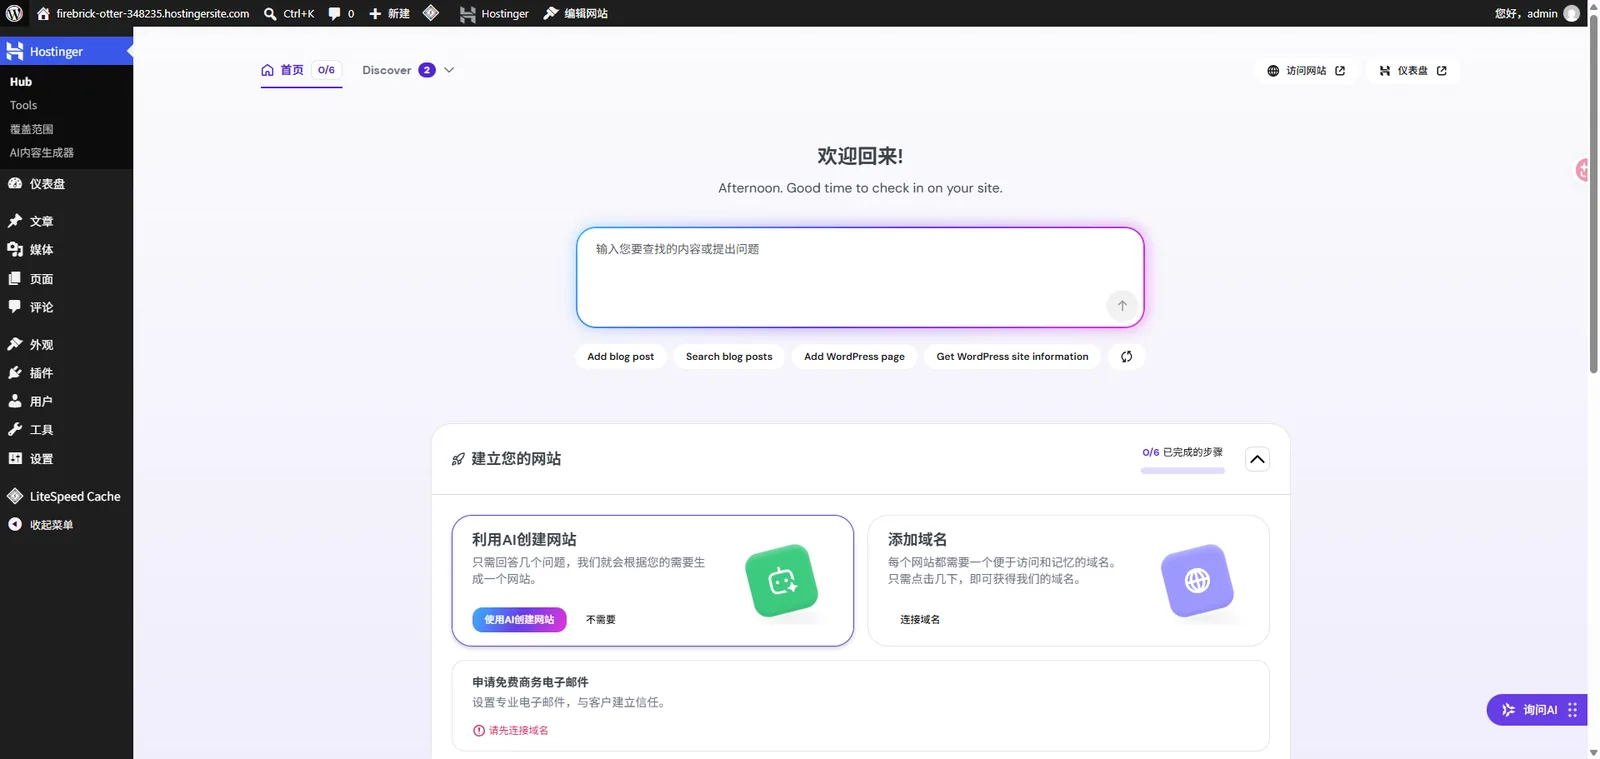Image resolution: width=1600 pixels, height=759 pixels.
Task: Click the 0/6 steps progress bar
Action: click(1183, 470)
